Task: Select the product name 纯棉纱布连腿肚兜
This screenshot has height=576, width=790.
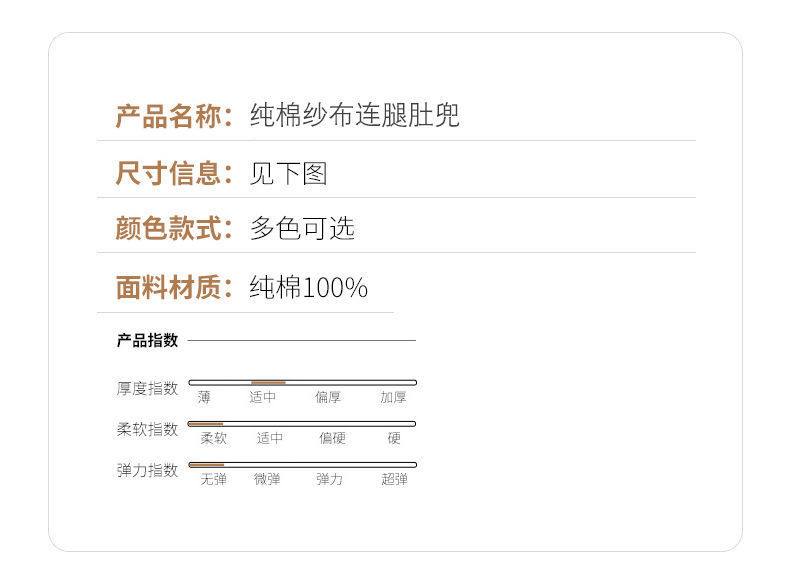Action: (355, 116)
